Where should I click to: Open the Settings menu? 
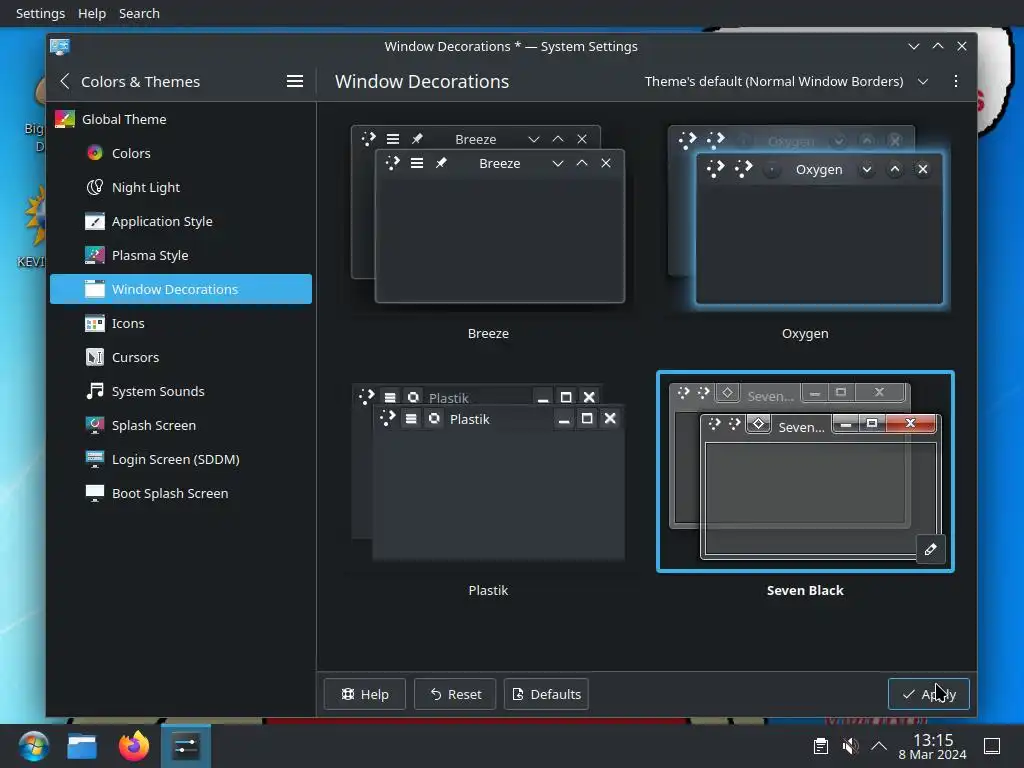[x=40, y=13]
